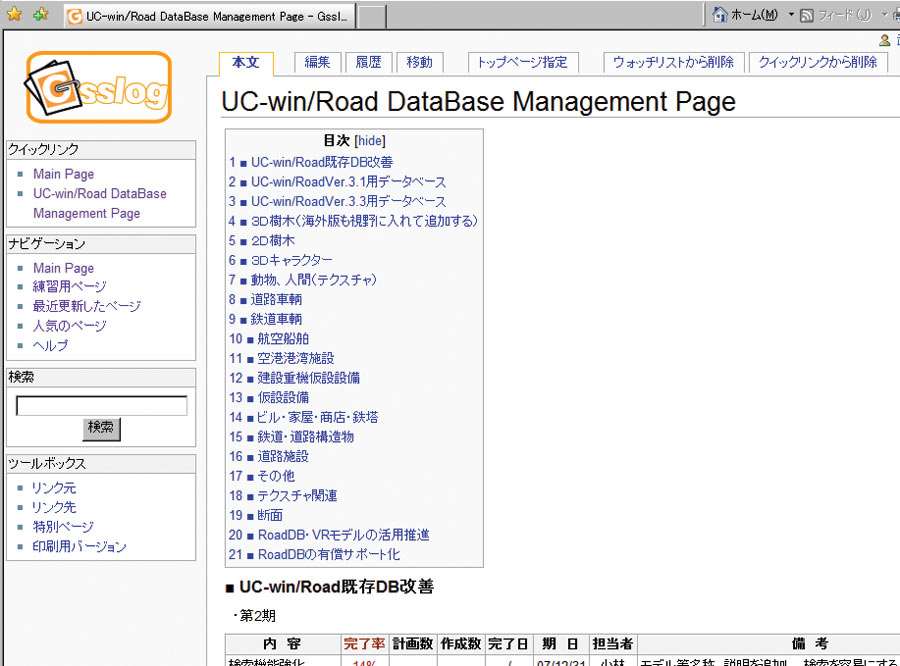Viewport: 900px width, 666px height.
Task: Open 特別ページ link
Action: (63, 527)
